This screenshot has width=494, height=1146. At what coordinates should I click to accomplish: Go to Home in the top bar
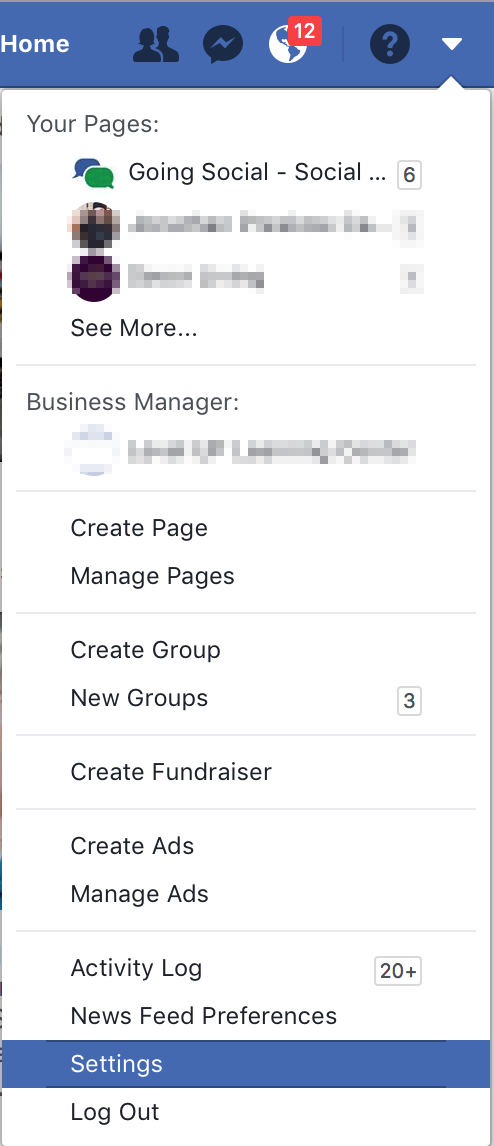[35, 44]
